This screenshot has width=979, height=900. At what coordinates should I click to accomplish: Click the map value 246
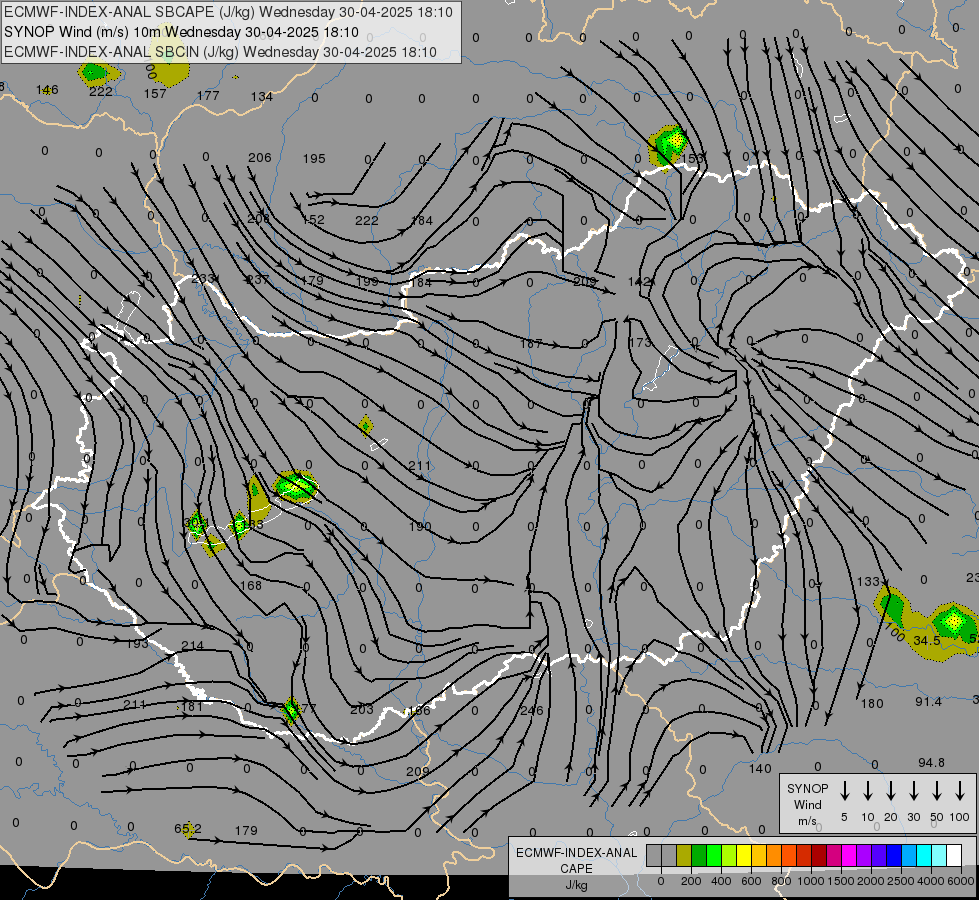(531, 711)
